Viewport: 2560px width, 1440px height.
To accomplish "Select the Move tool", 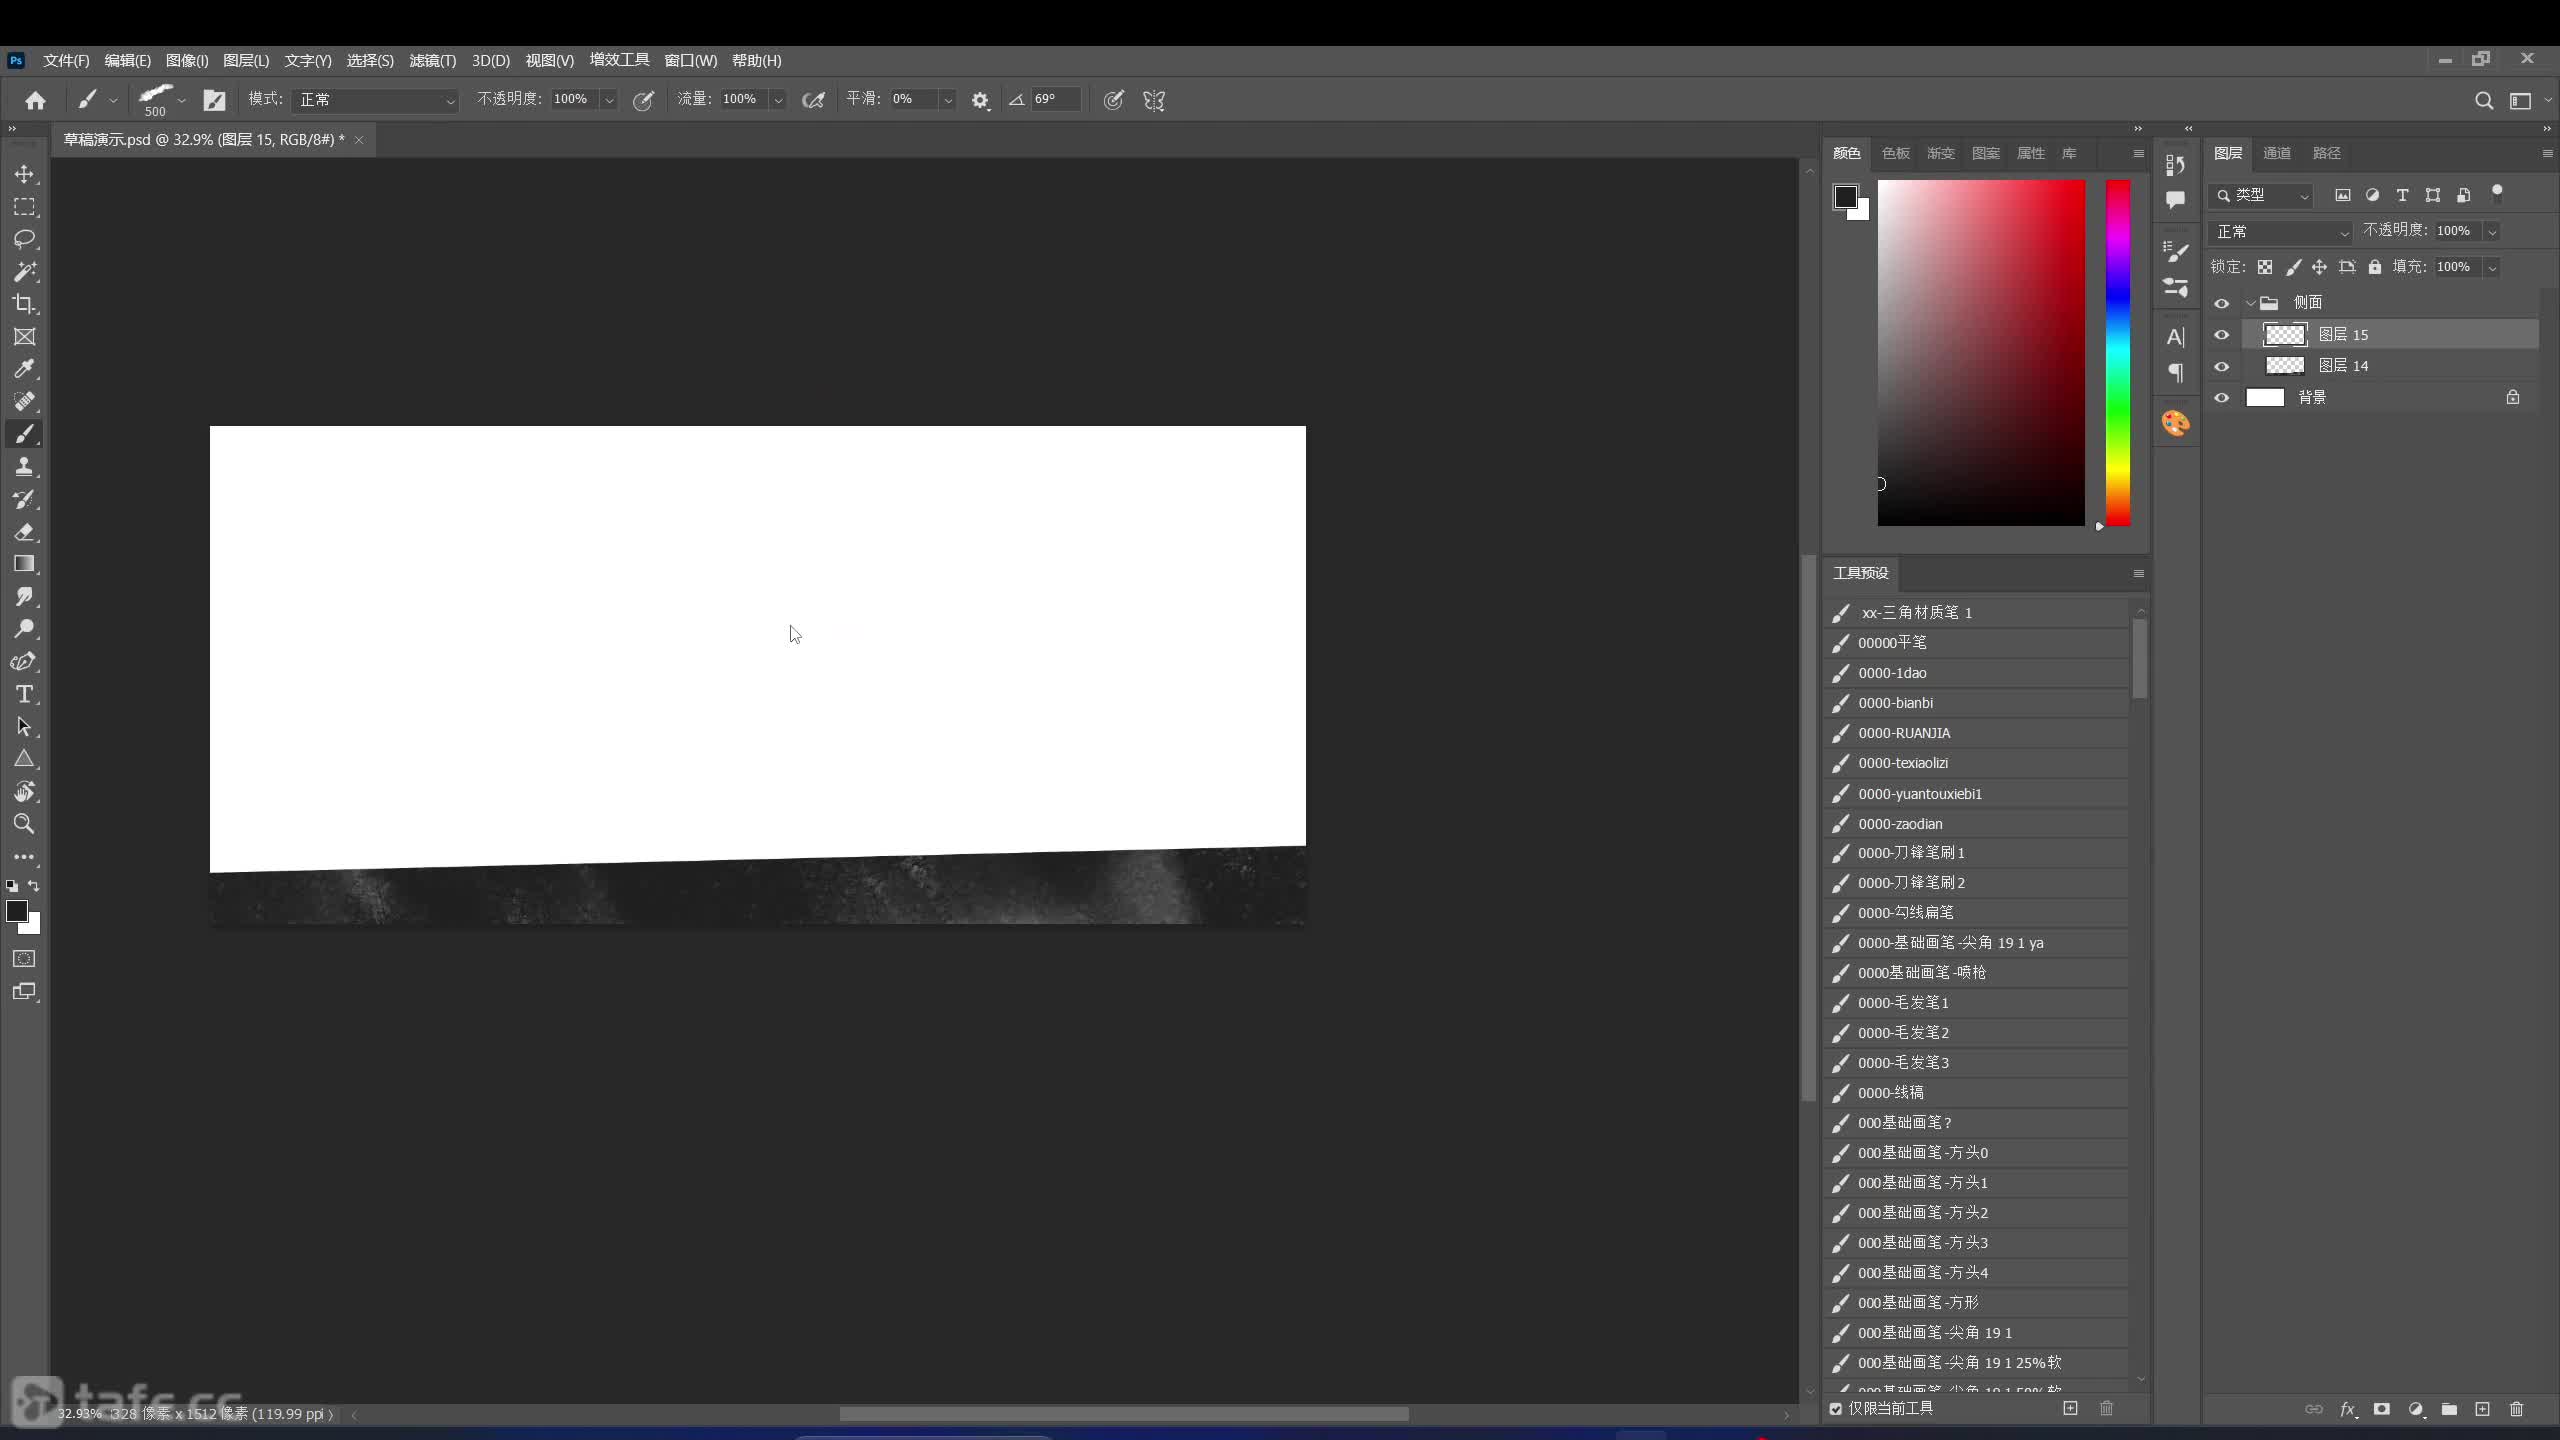I will 24,174.
